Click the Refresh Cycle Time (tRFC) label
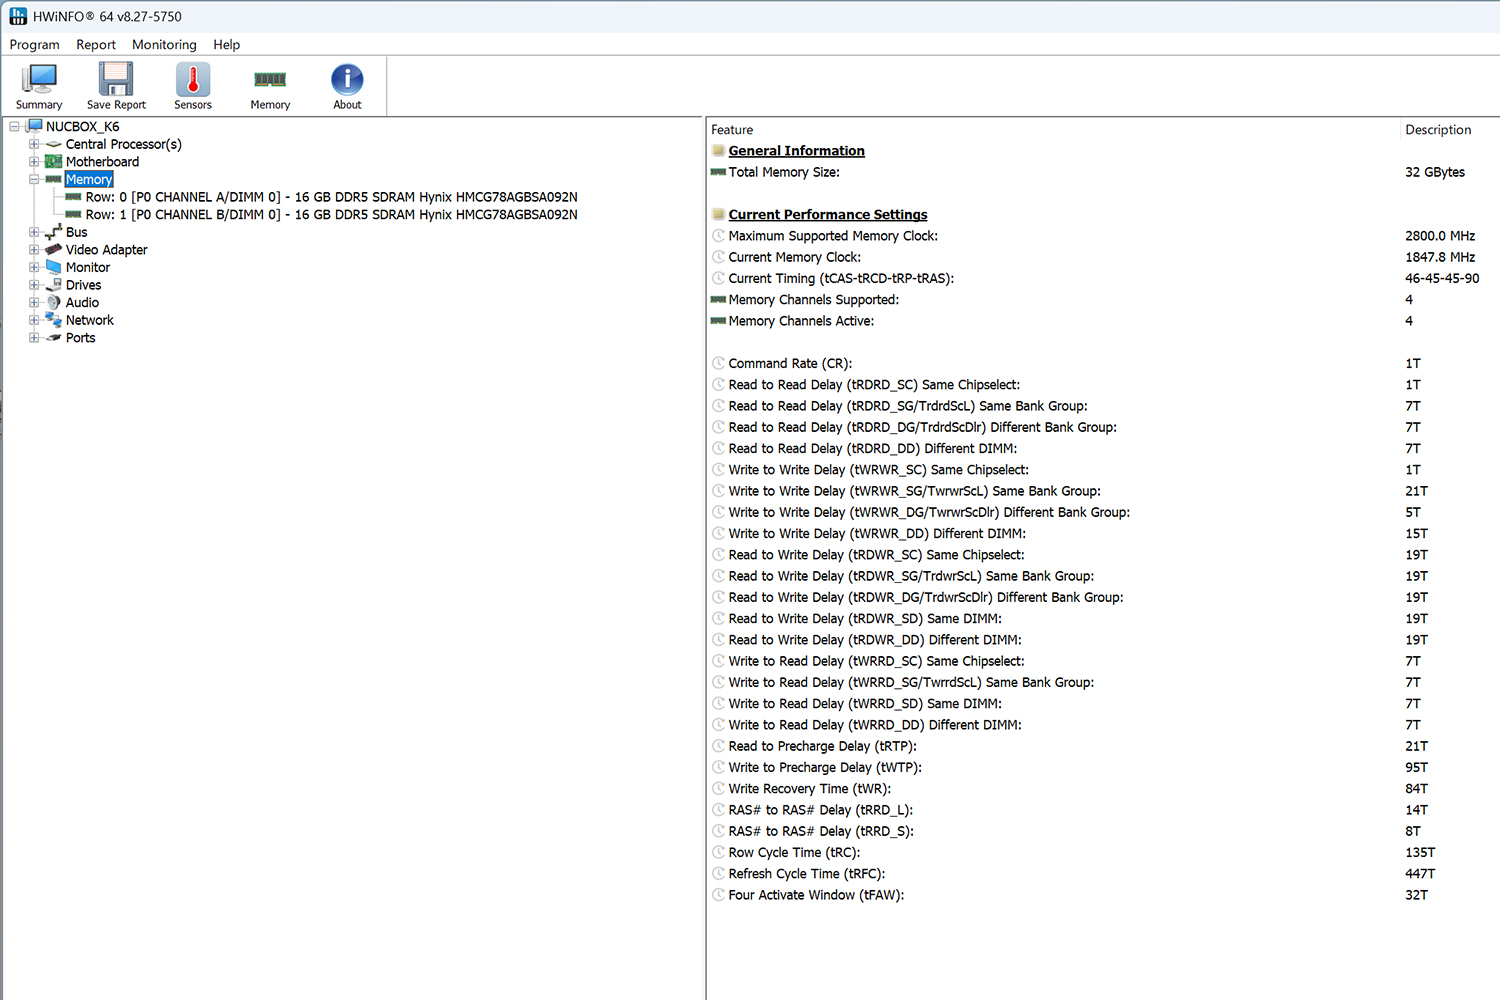The image size is (1500, 1000). pyautogui.click(x=807, y=874)
